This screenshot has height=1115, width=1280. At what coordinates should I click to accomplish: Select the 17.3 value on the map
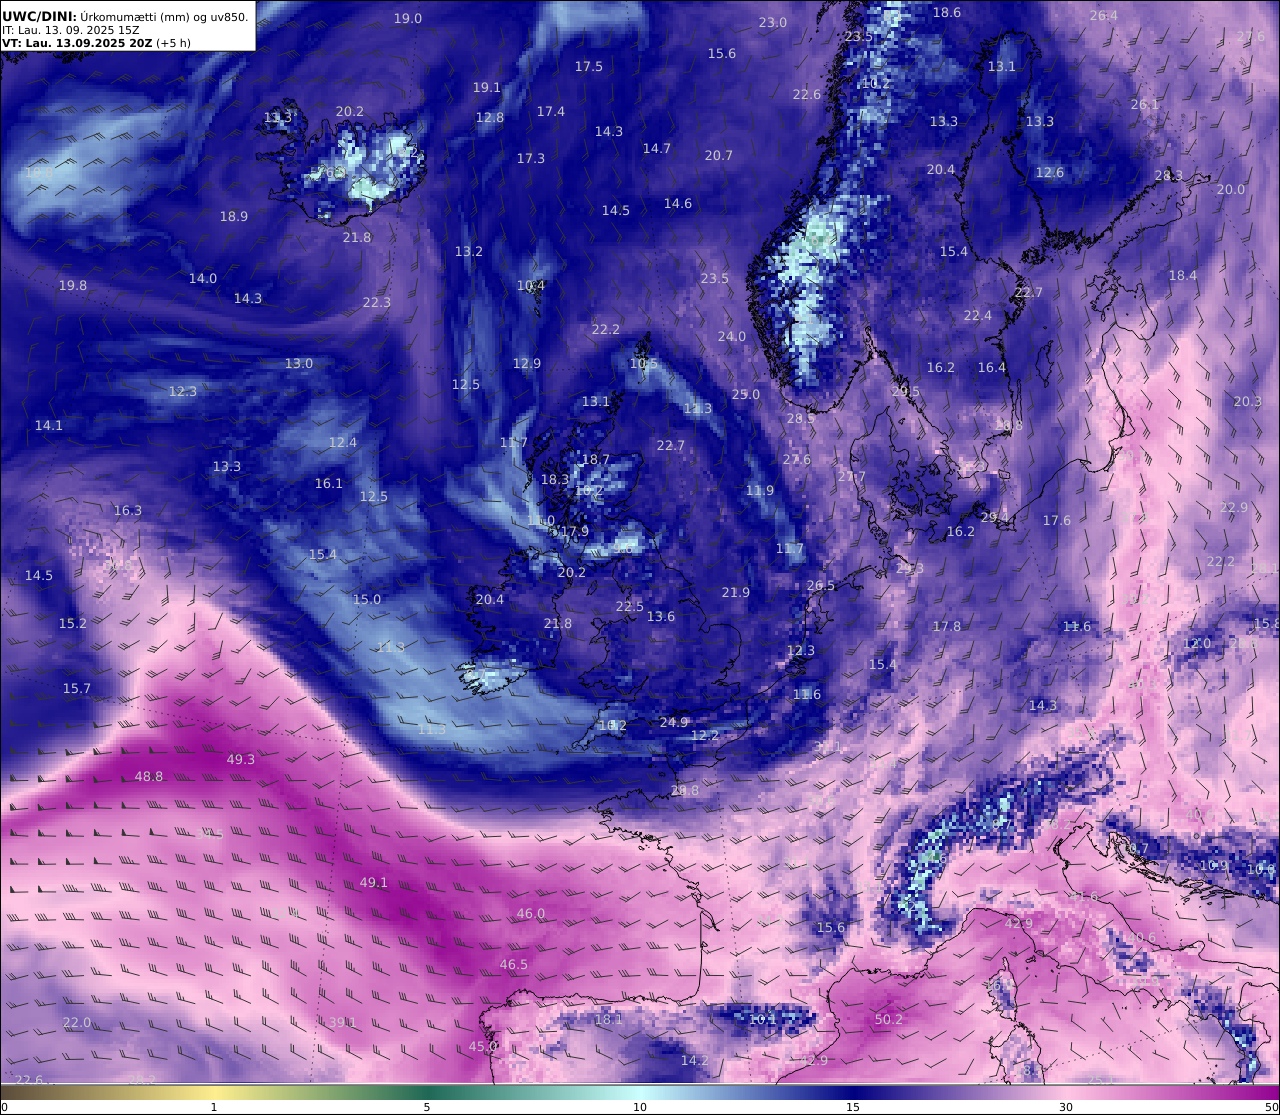pos(530,159)
